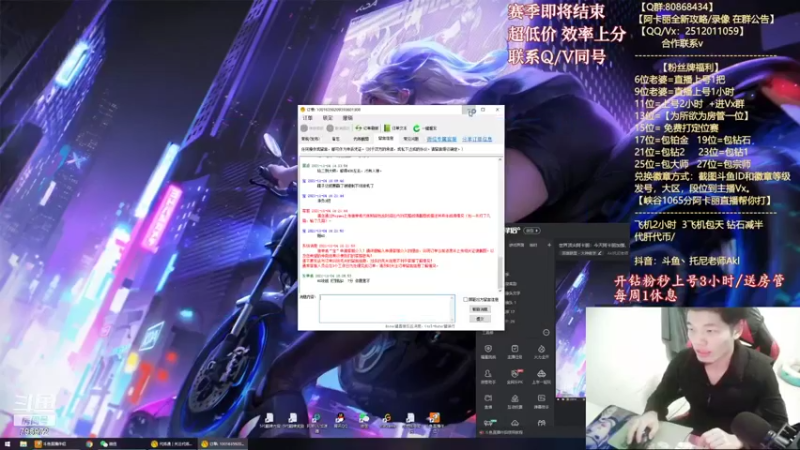This screenshot has width=800, height=450.
Task: Tick the checkbox beside the message box
Action: 465,299
